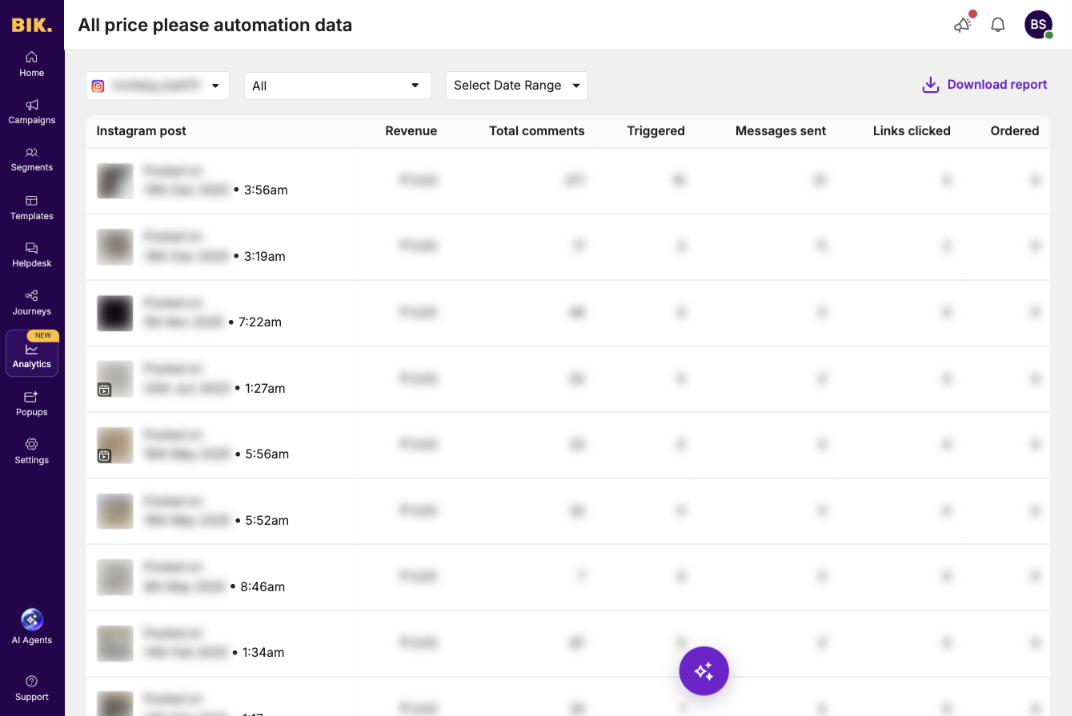
Task: Go to Home in sidebar
Action: point(31,64)
